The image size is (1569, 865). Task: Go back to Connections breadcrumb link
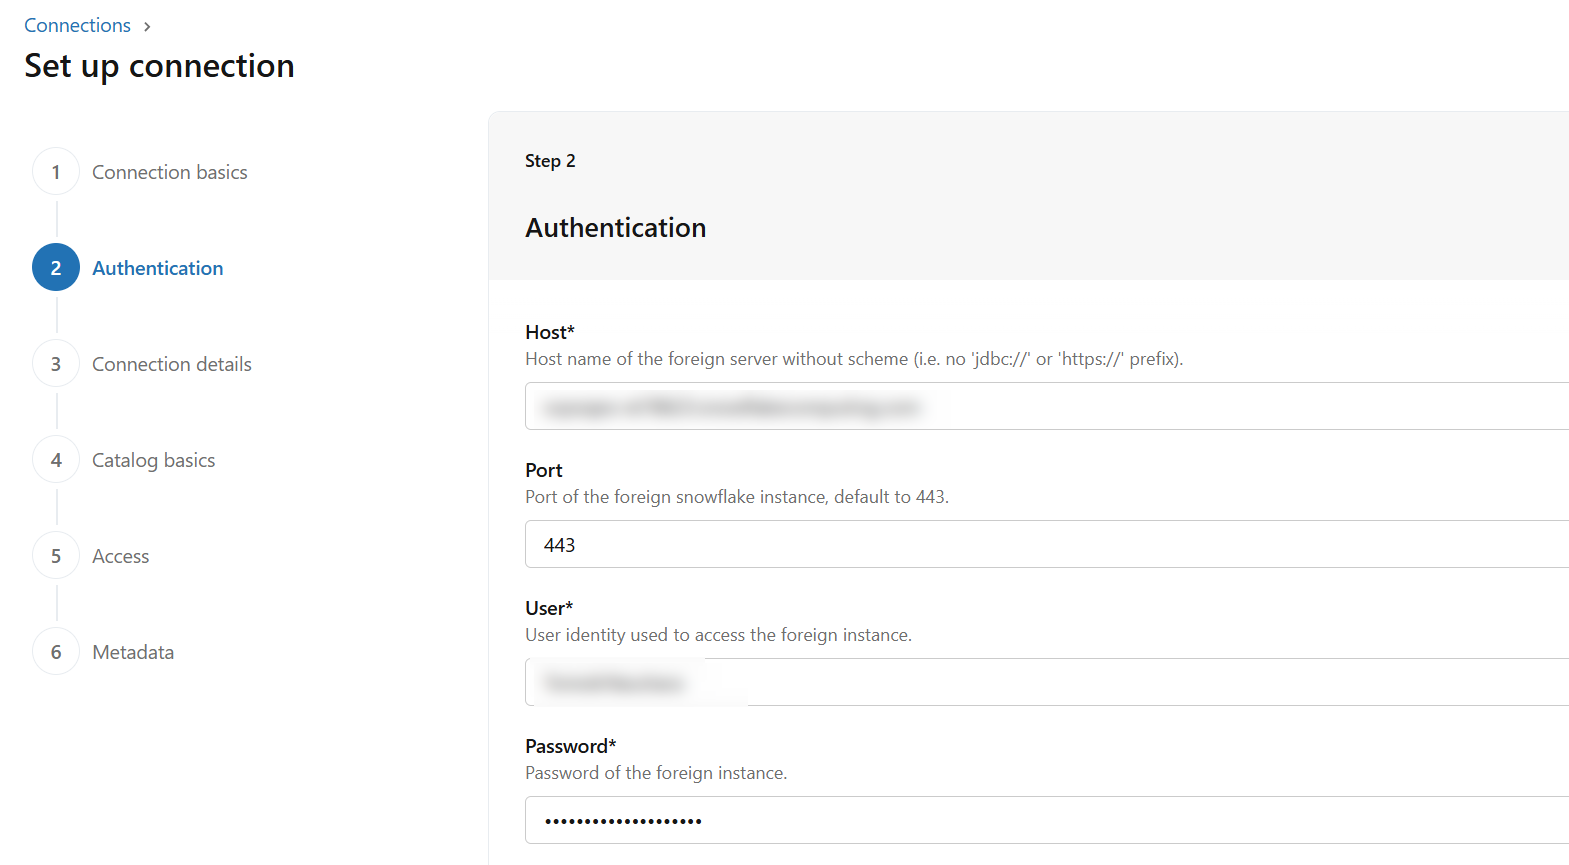tap(77, 25)
